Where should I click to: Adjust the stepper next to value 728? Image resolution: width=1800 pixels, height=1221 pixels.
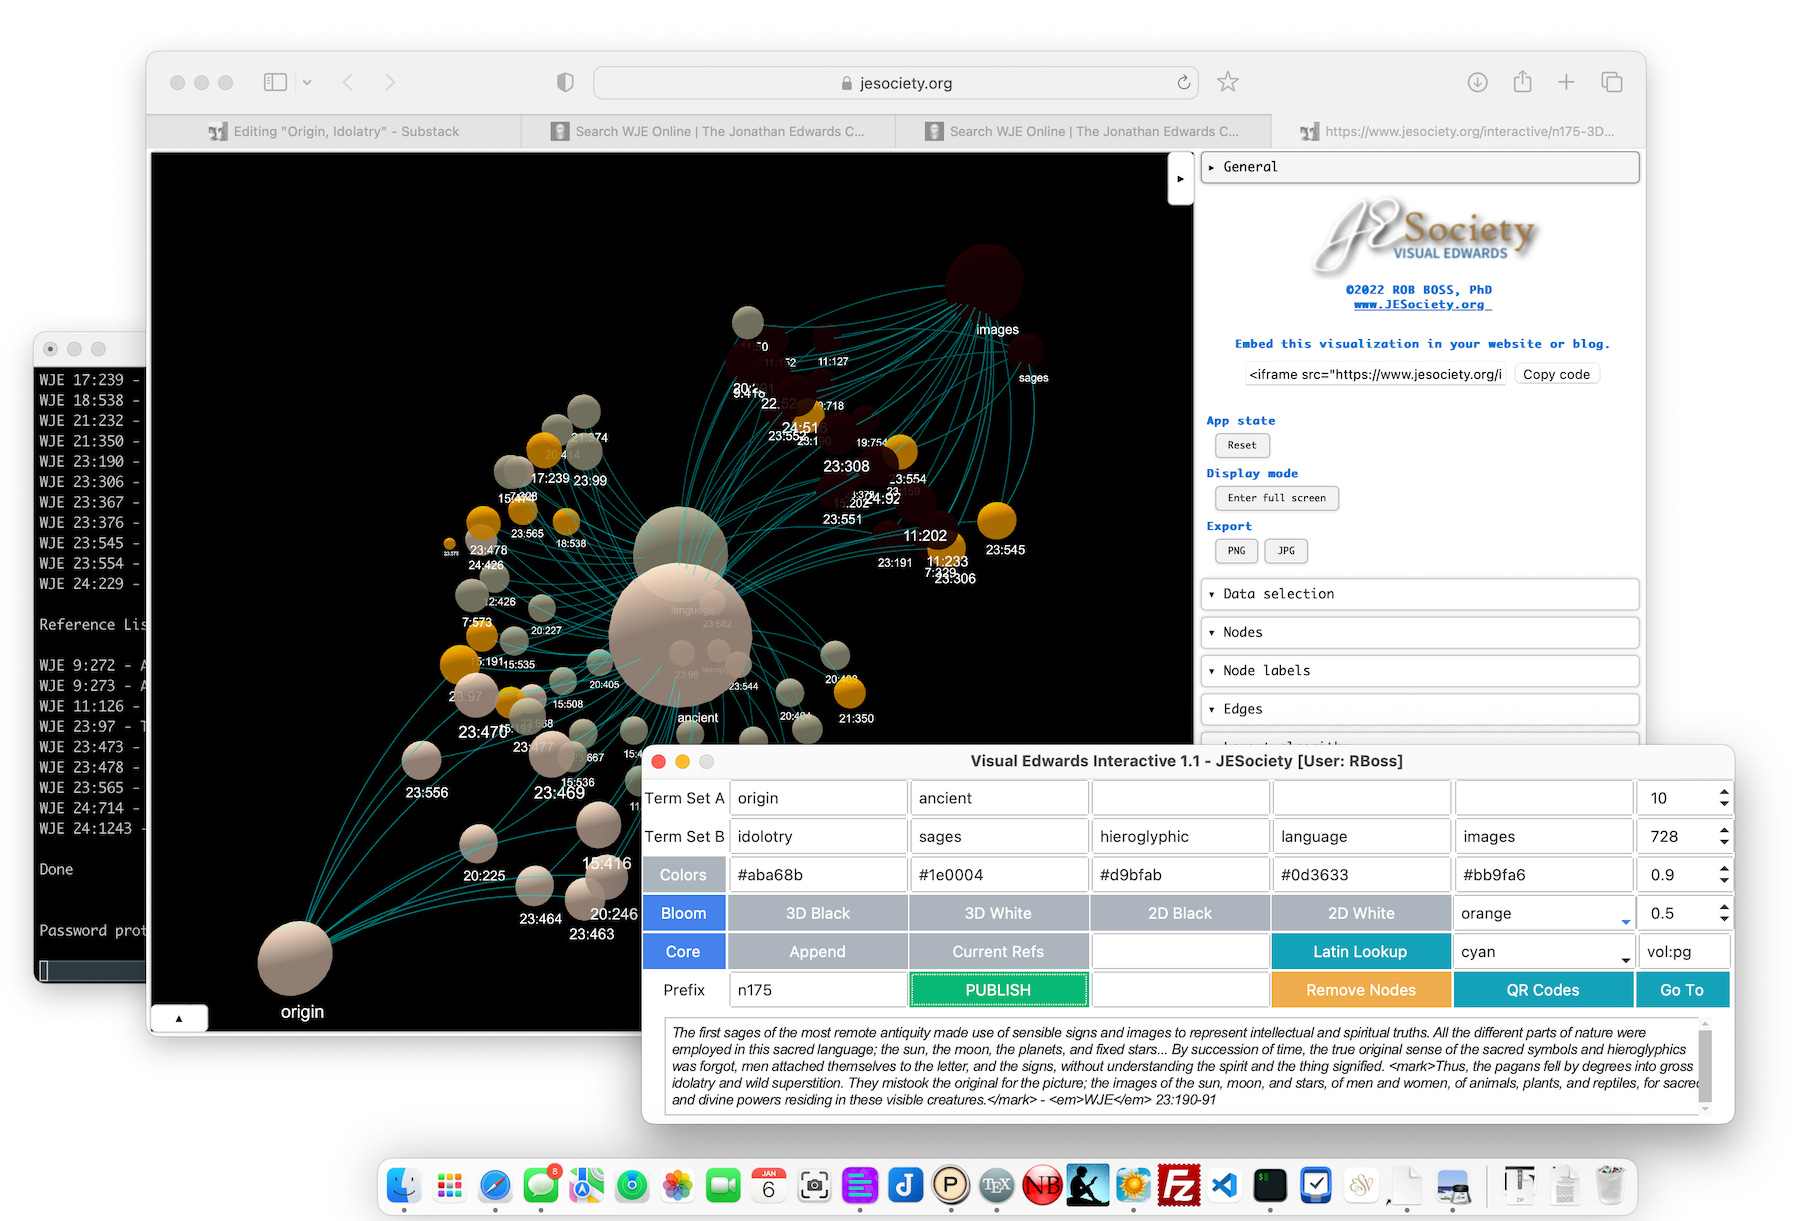pos(1723,836)
